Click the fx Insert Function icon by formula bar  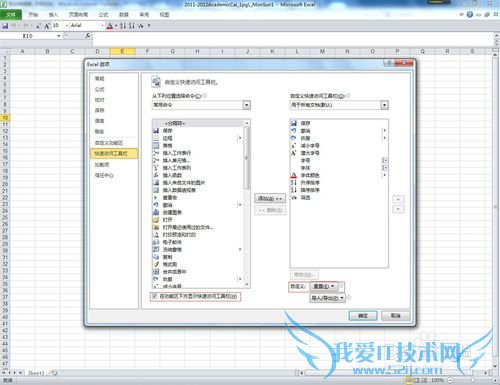coord(88,35)
